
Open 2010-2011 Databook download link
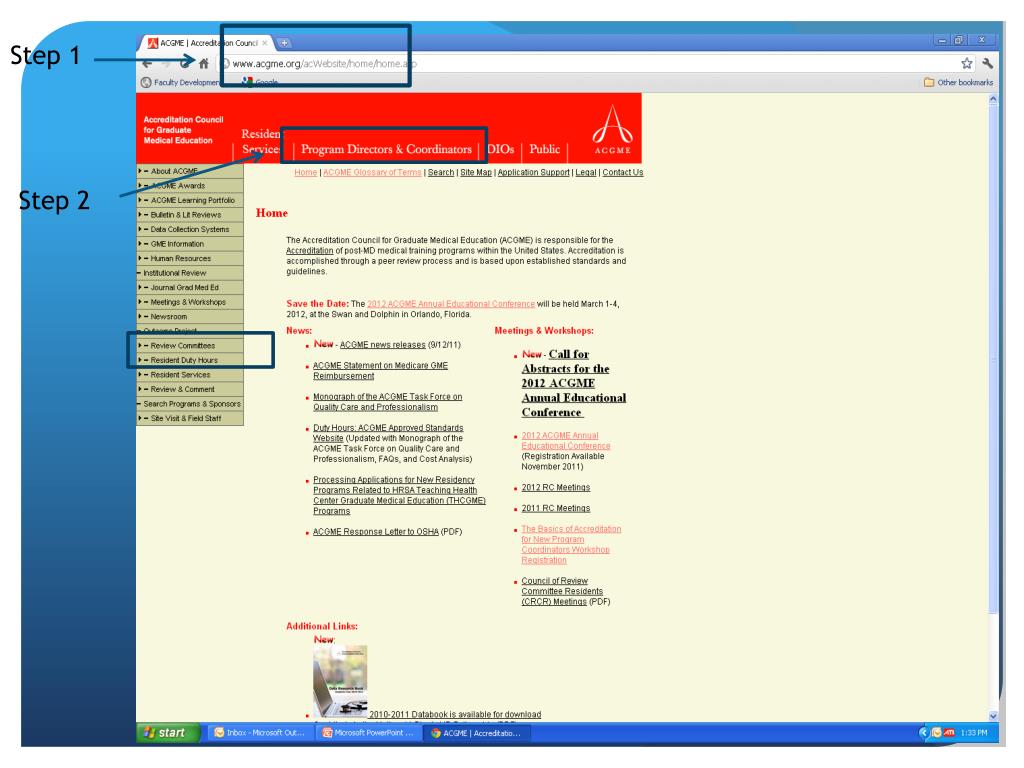click(x=455, y=714)
